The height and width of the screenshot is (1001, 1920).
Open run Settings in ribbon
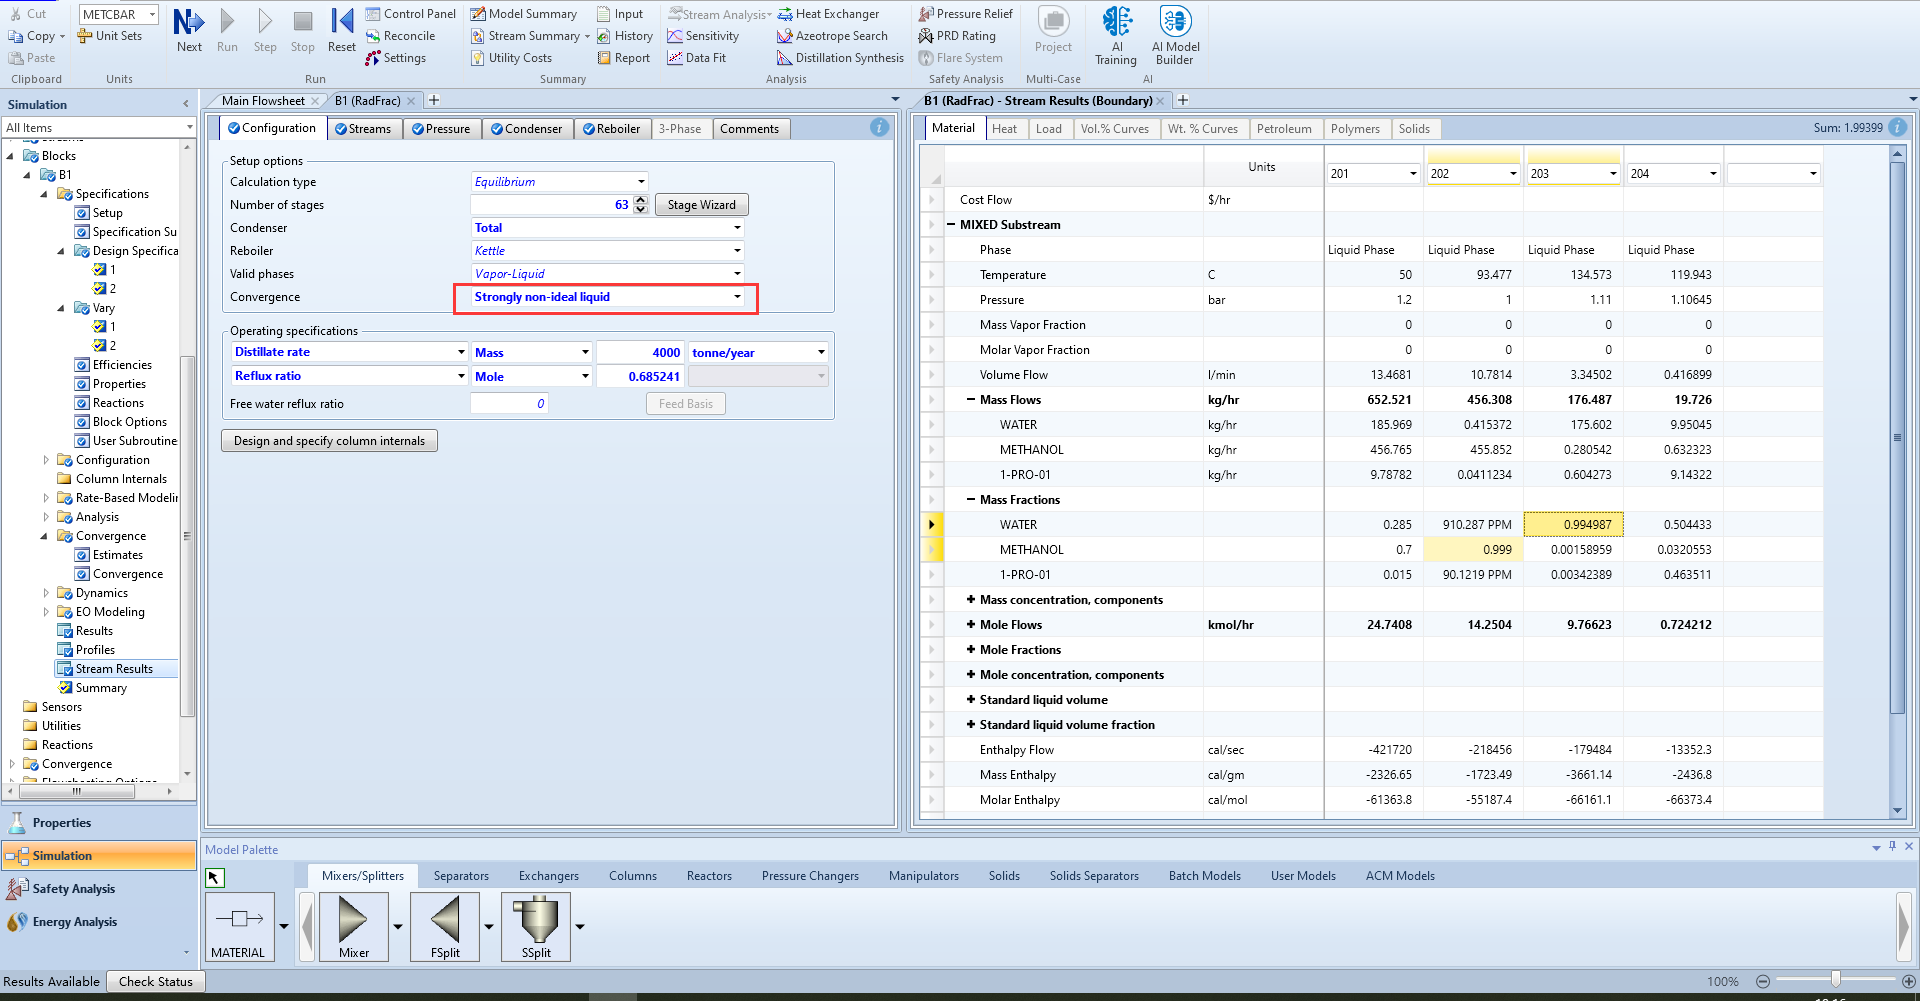(x=396, y=58)
